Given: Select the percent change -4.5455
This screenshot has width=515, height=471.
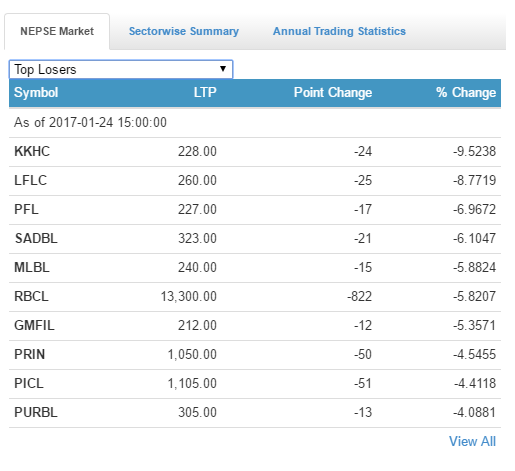Looking at the screenshot, I should [474, 354].
